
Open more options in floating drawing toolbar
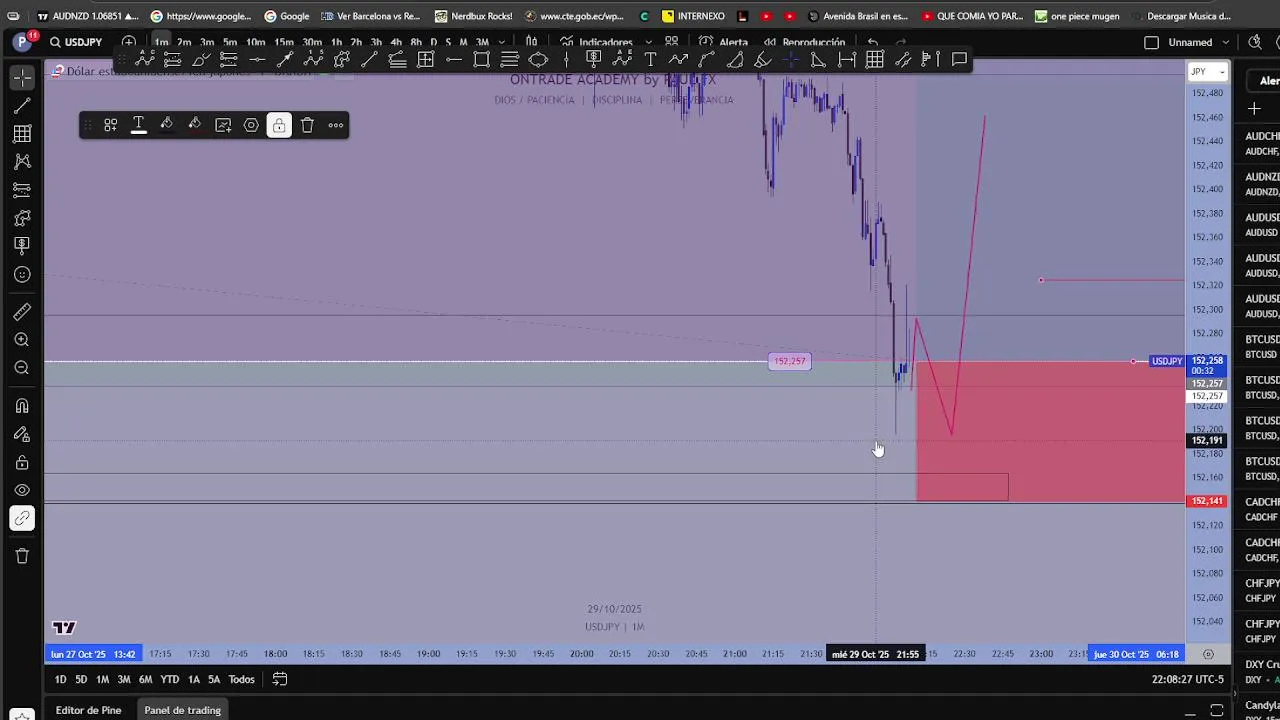[x=336, y=125]
